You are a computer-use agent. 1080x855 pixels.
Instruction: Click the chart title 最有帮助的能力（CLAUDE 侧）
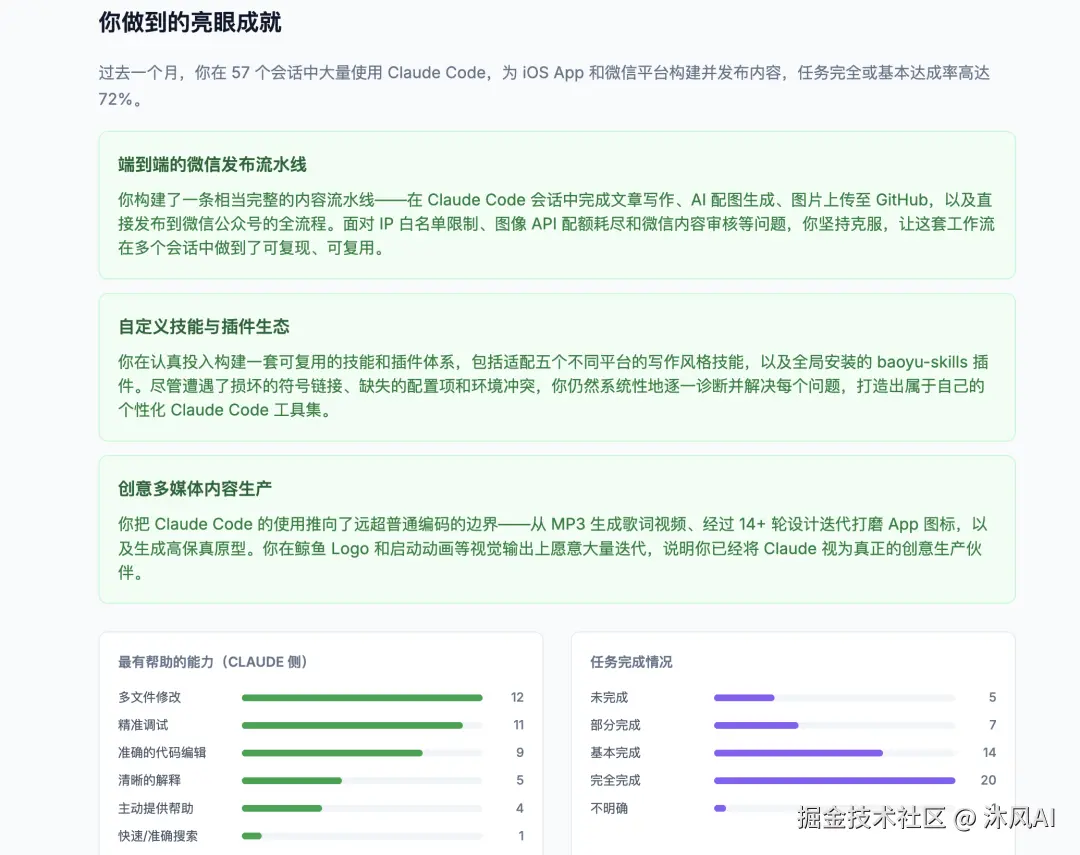pyautogui.click(x=213, y=662)
